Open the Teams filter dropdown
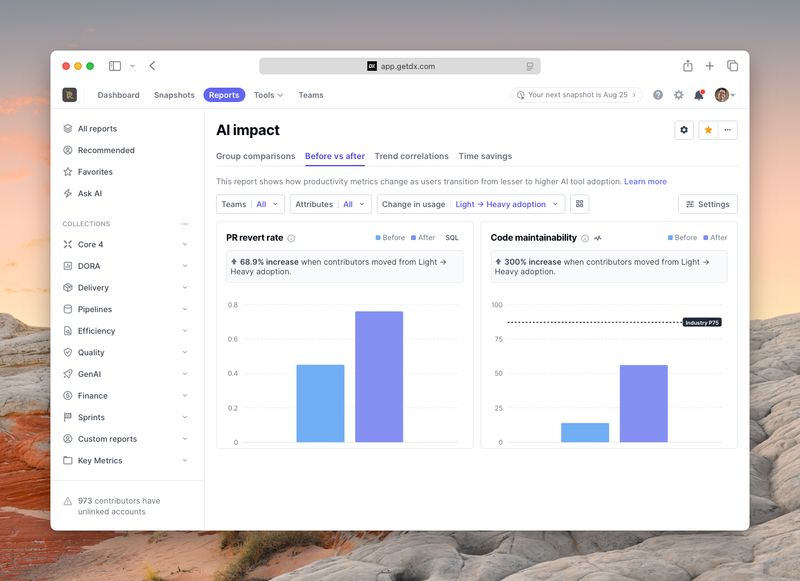The image size is (800, 581). tap(250, 204)
